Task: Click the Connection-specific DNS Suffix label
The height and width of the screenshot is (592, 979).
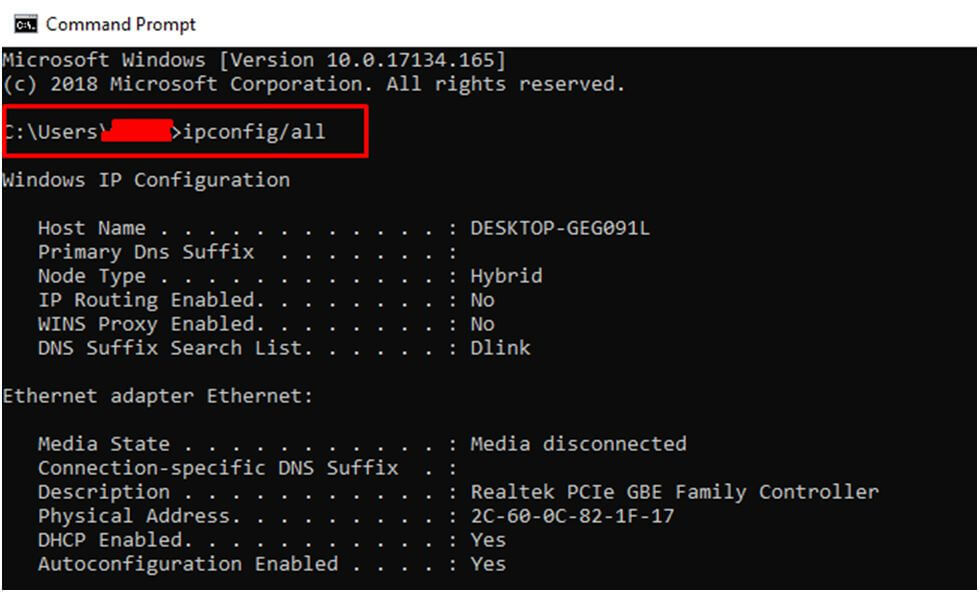Action: click(x=218, y=468)
